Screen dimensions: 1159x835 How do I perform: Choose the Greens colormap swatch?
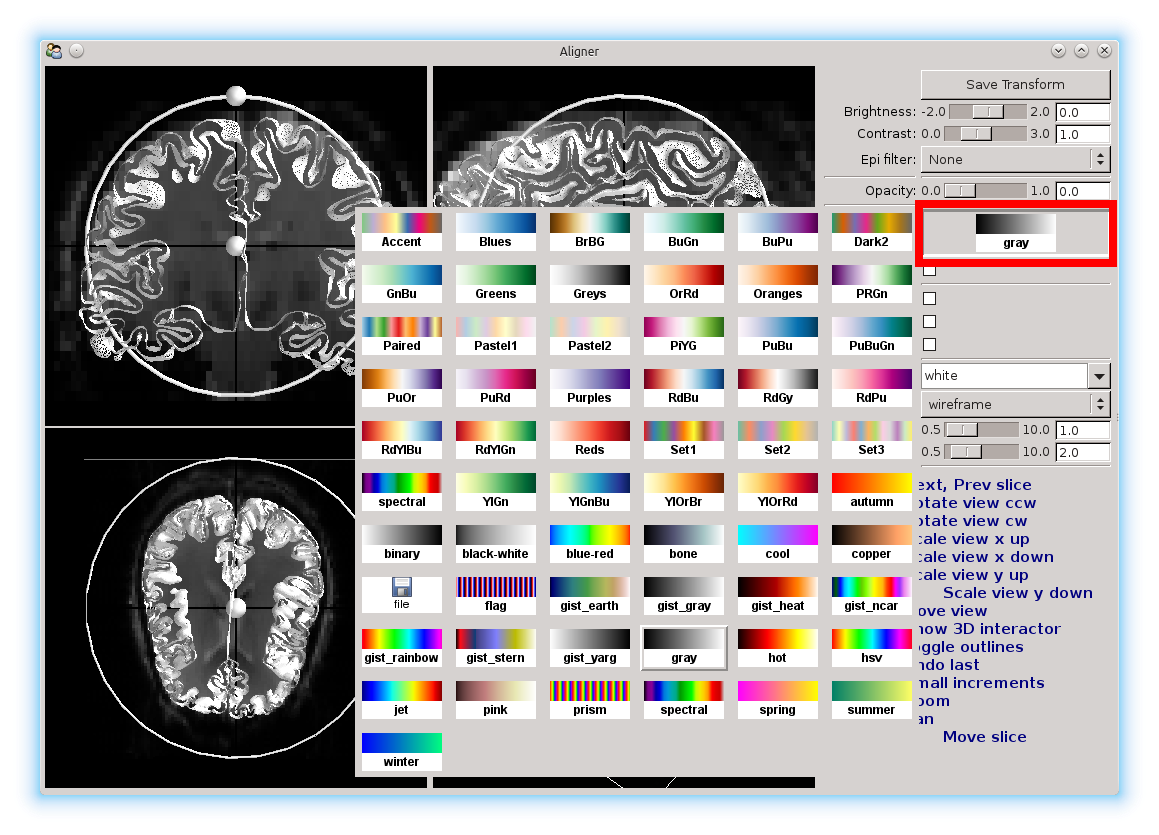click(495, 284)
